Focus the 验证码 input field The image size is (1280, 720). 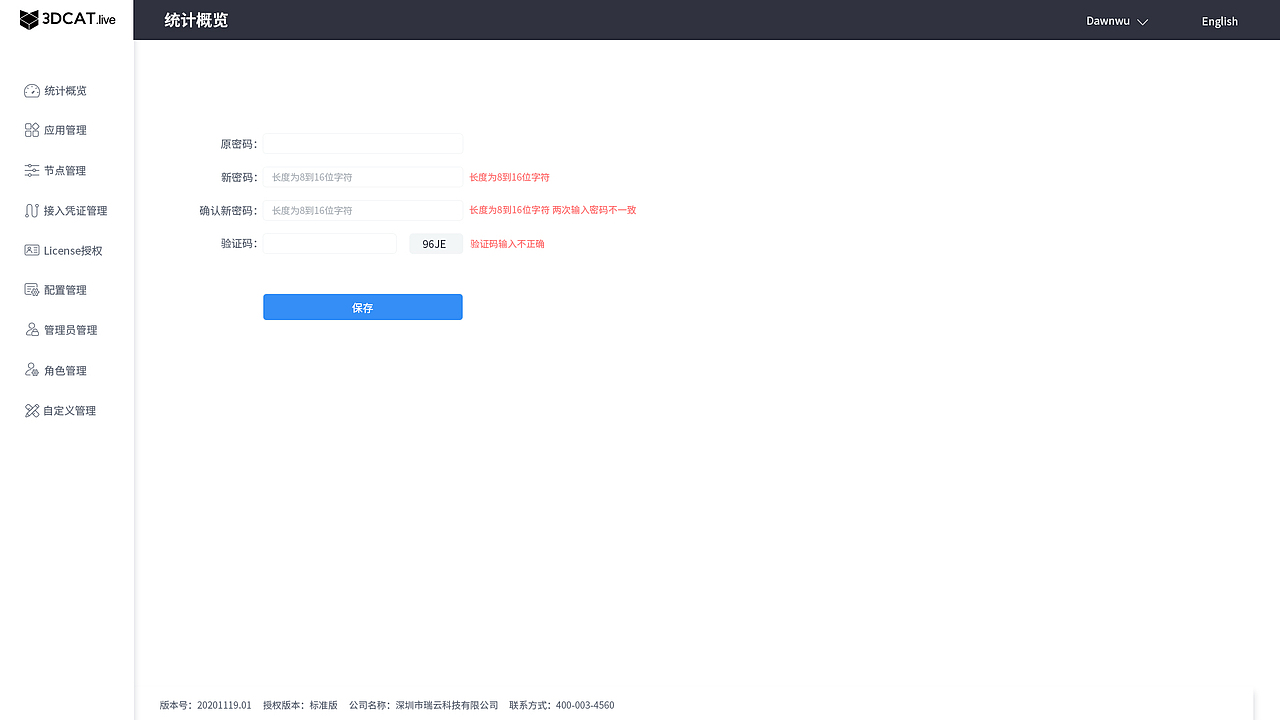[x=330, y=244]
